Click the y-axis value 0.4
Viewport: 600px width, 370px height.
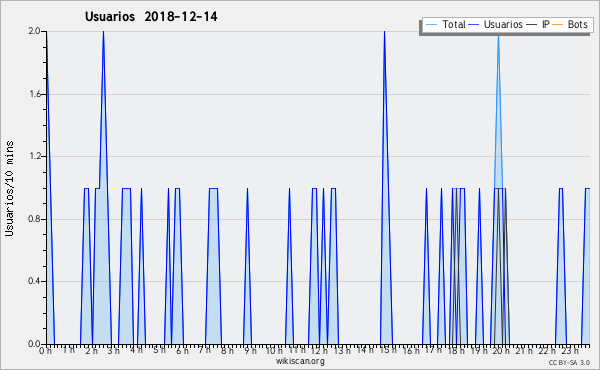(x=34, y=281)
